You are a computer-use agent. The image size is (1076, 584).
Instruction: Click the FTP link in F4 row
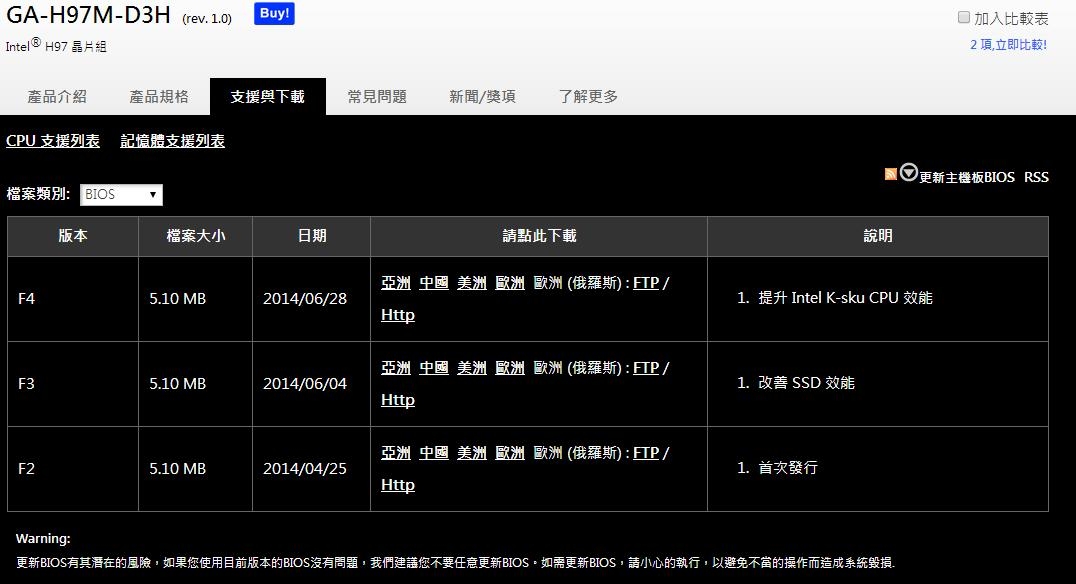pos(646,283)
